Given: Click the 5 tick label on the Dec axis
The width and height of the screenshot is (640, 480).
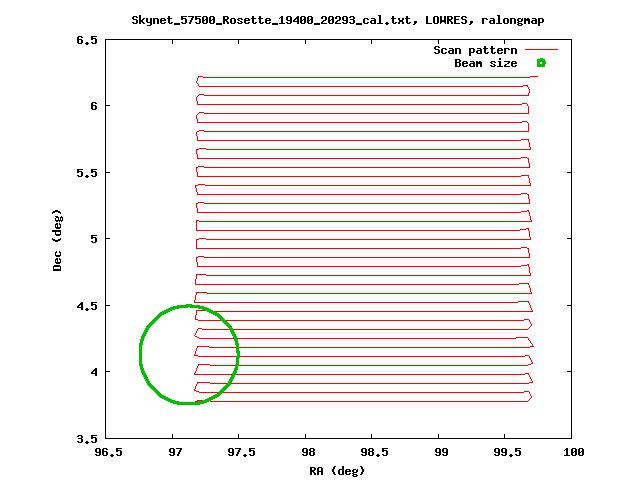Looking at the screenshot, I should [x=94, y=239].
